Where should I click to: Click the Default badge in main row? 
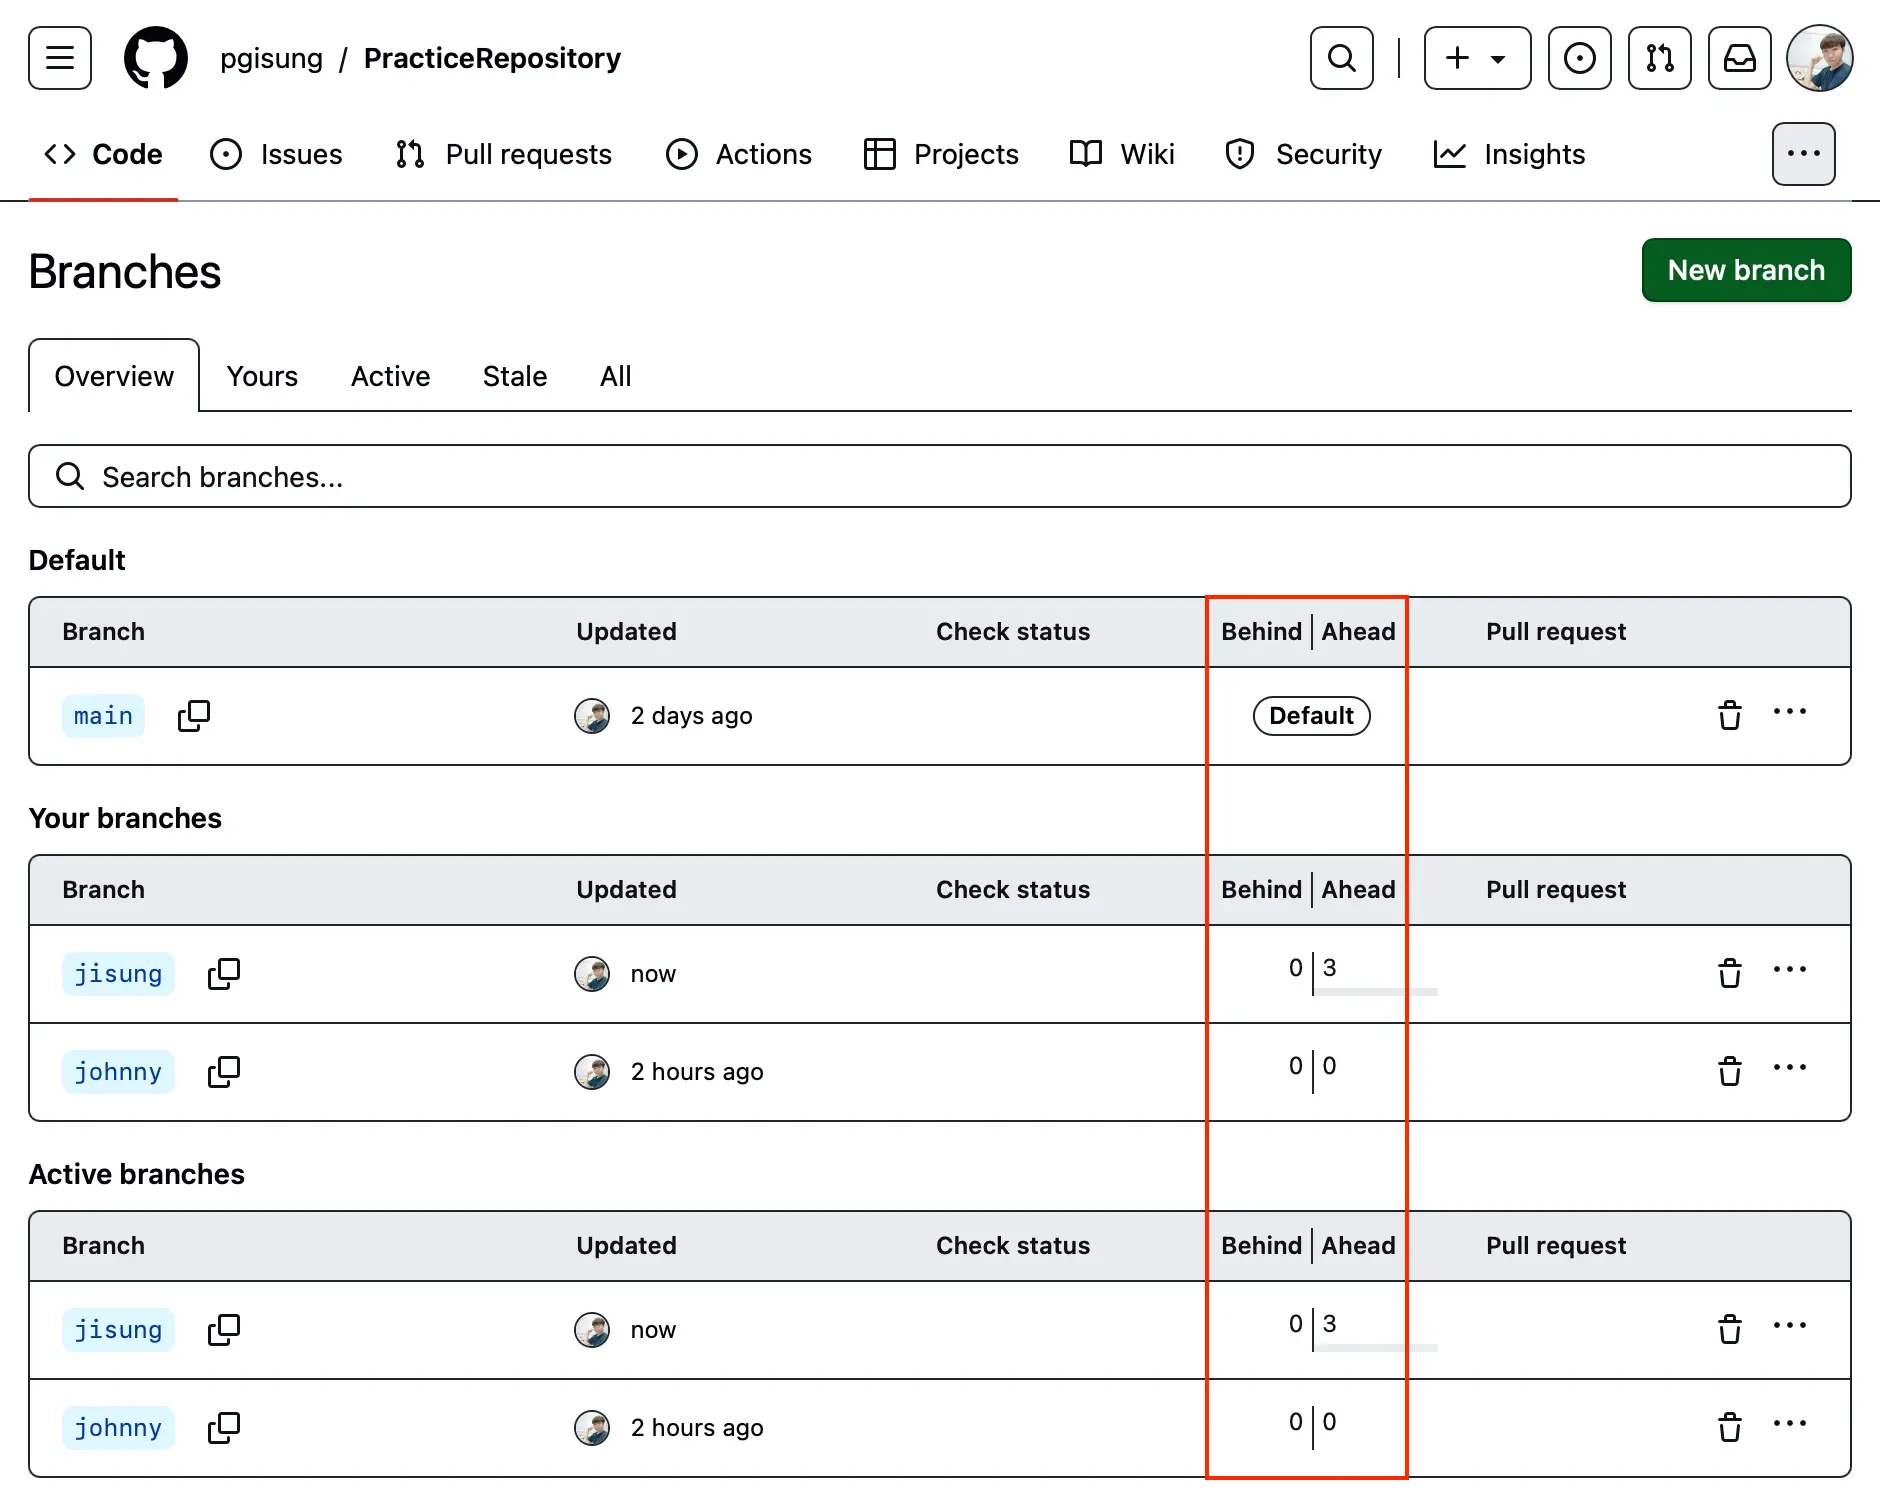tap(1312, 716)
